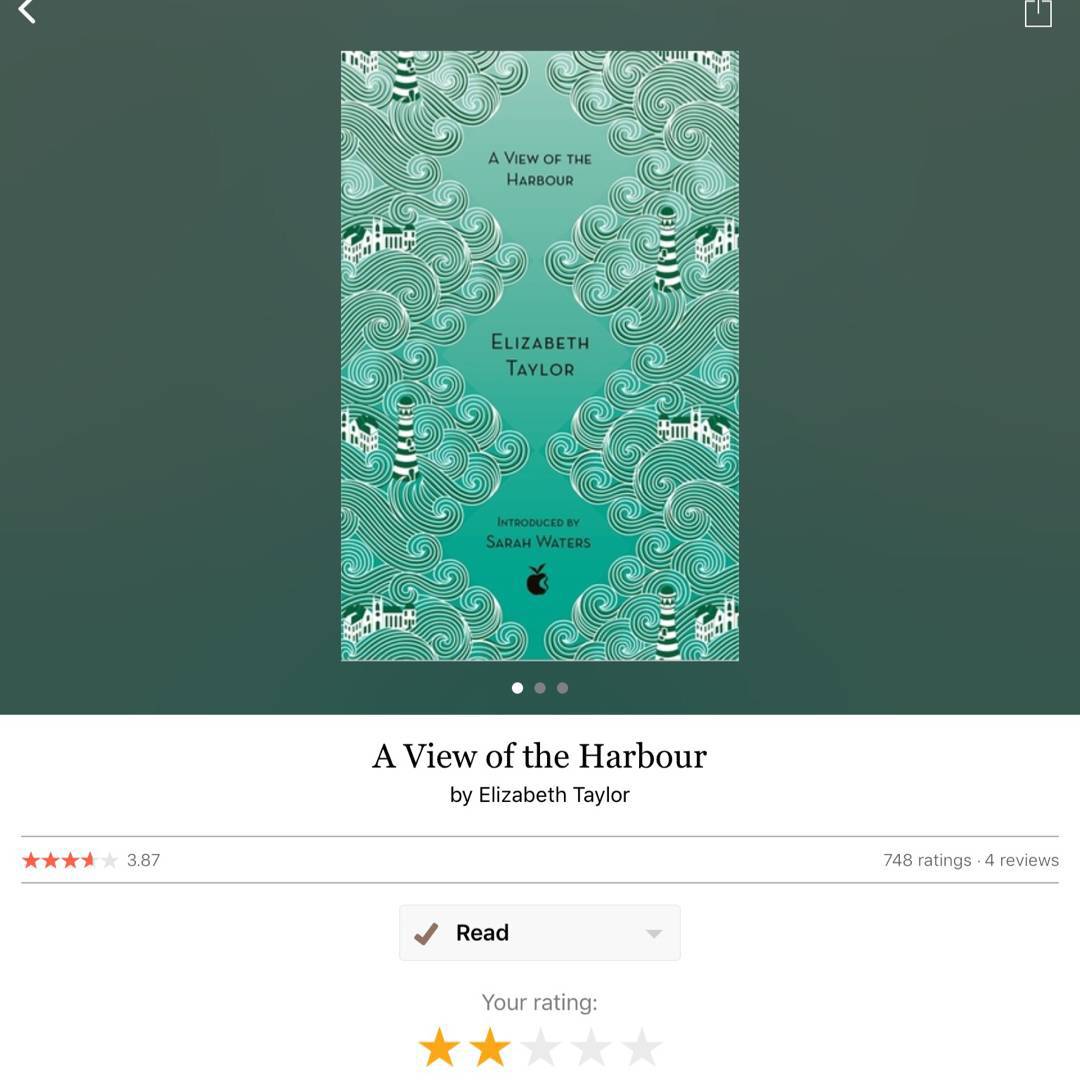Viewport: 1080px width, 1080px height.
Task: Select the second cover page dot
Action: (x=540, y=687)
